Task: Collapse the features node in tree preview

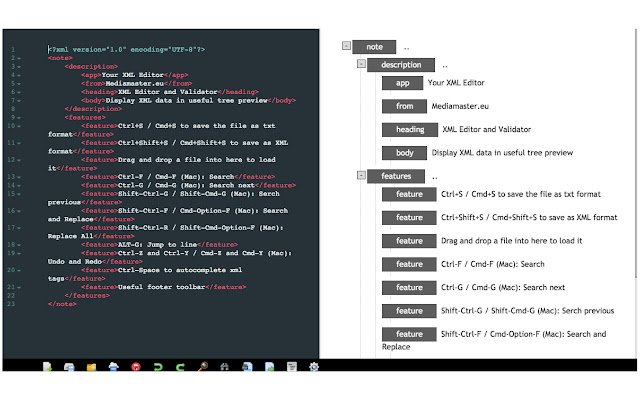Action: [x=361, y=175]
